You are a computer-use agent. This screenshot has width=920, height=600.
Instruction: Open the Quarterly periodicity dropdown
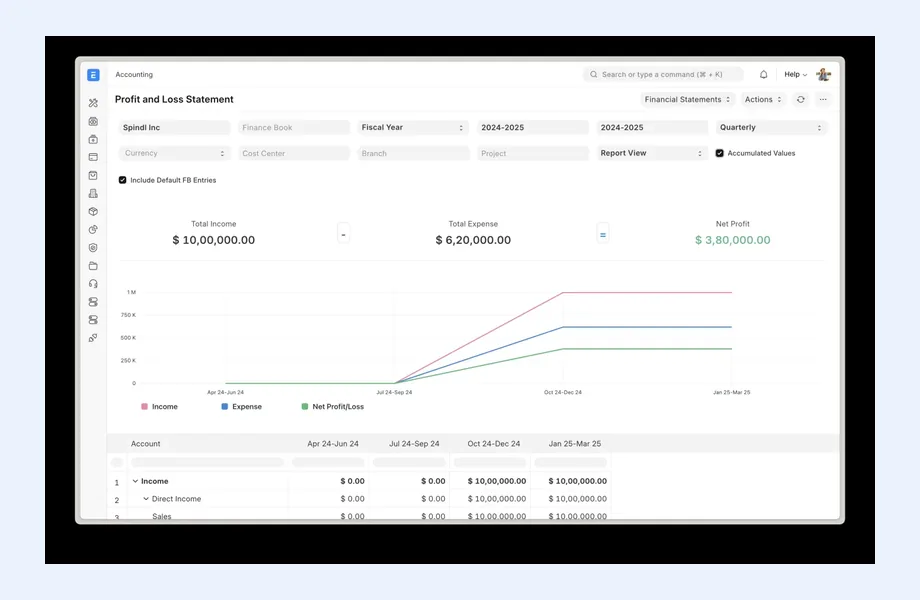771,127
